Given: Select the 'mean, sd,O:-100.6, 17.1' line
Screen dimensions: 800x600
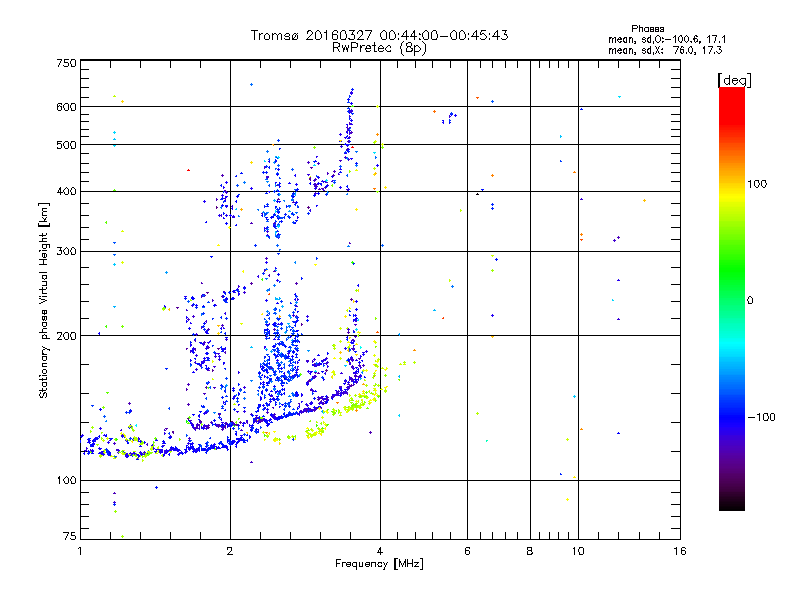Looking at the screenshot, I should point(667,39).
